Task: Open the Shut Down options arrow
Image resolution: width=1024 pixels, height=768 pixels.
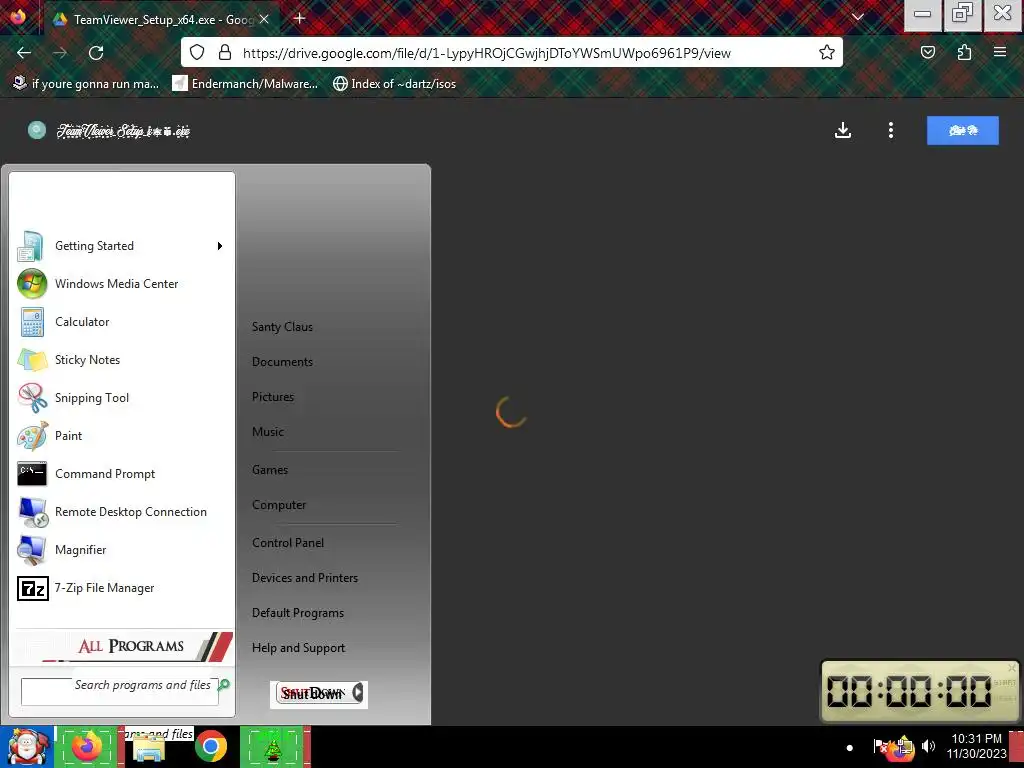Action: [359, 693]
